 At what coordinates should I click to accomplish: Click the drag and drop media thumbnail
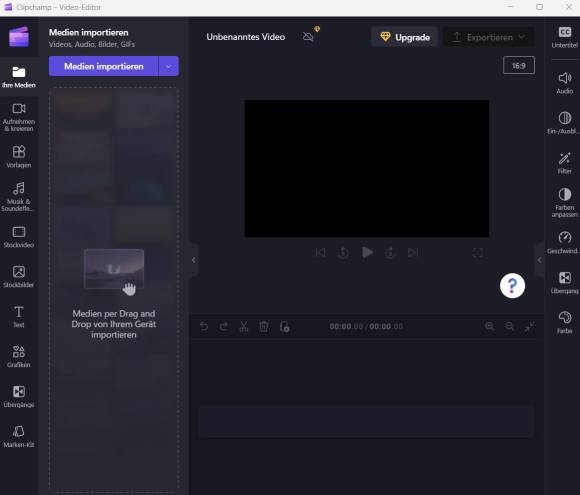pos(114,269)
